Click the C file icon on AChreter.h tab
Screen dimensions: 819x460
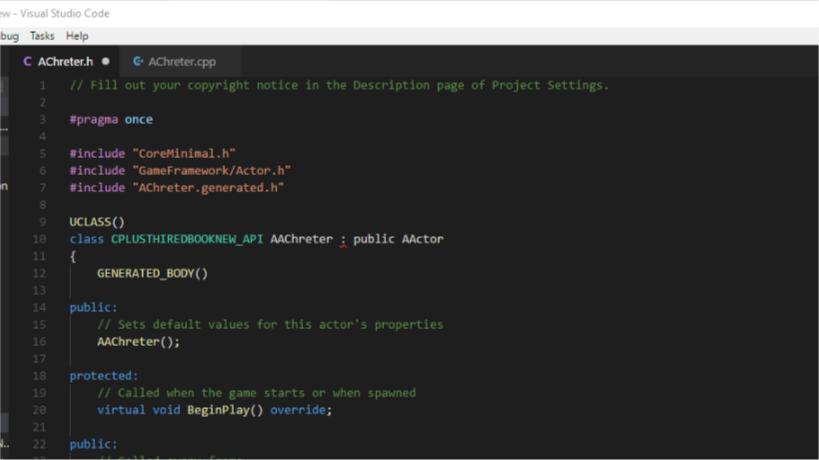pos(28,62)
